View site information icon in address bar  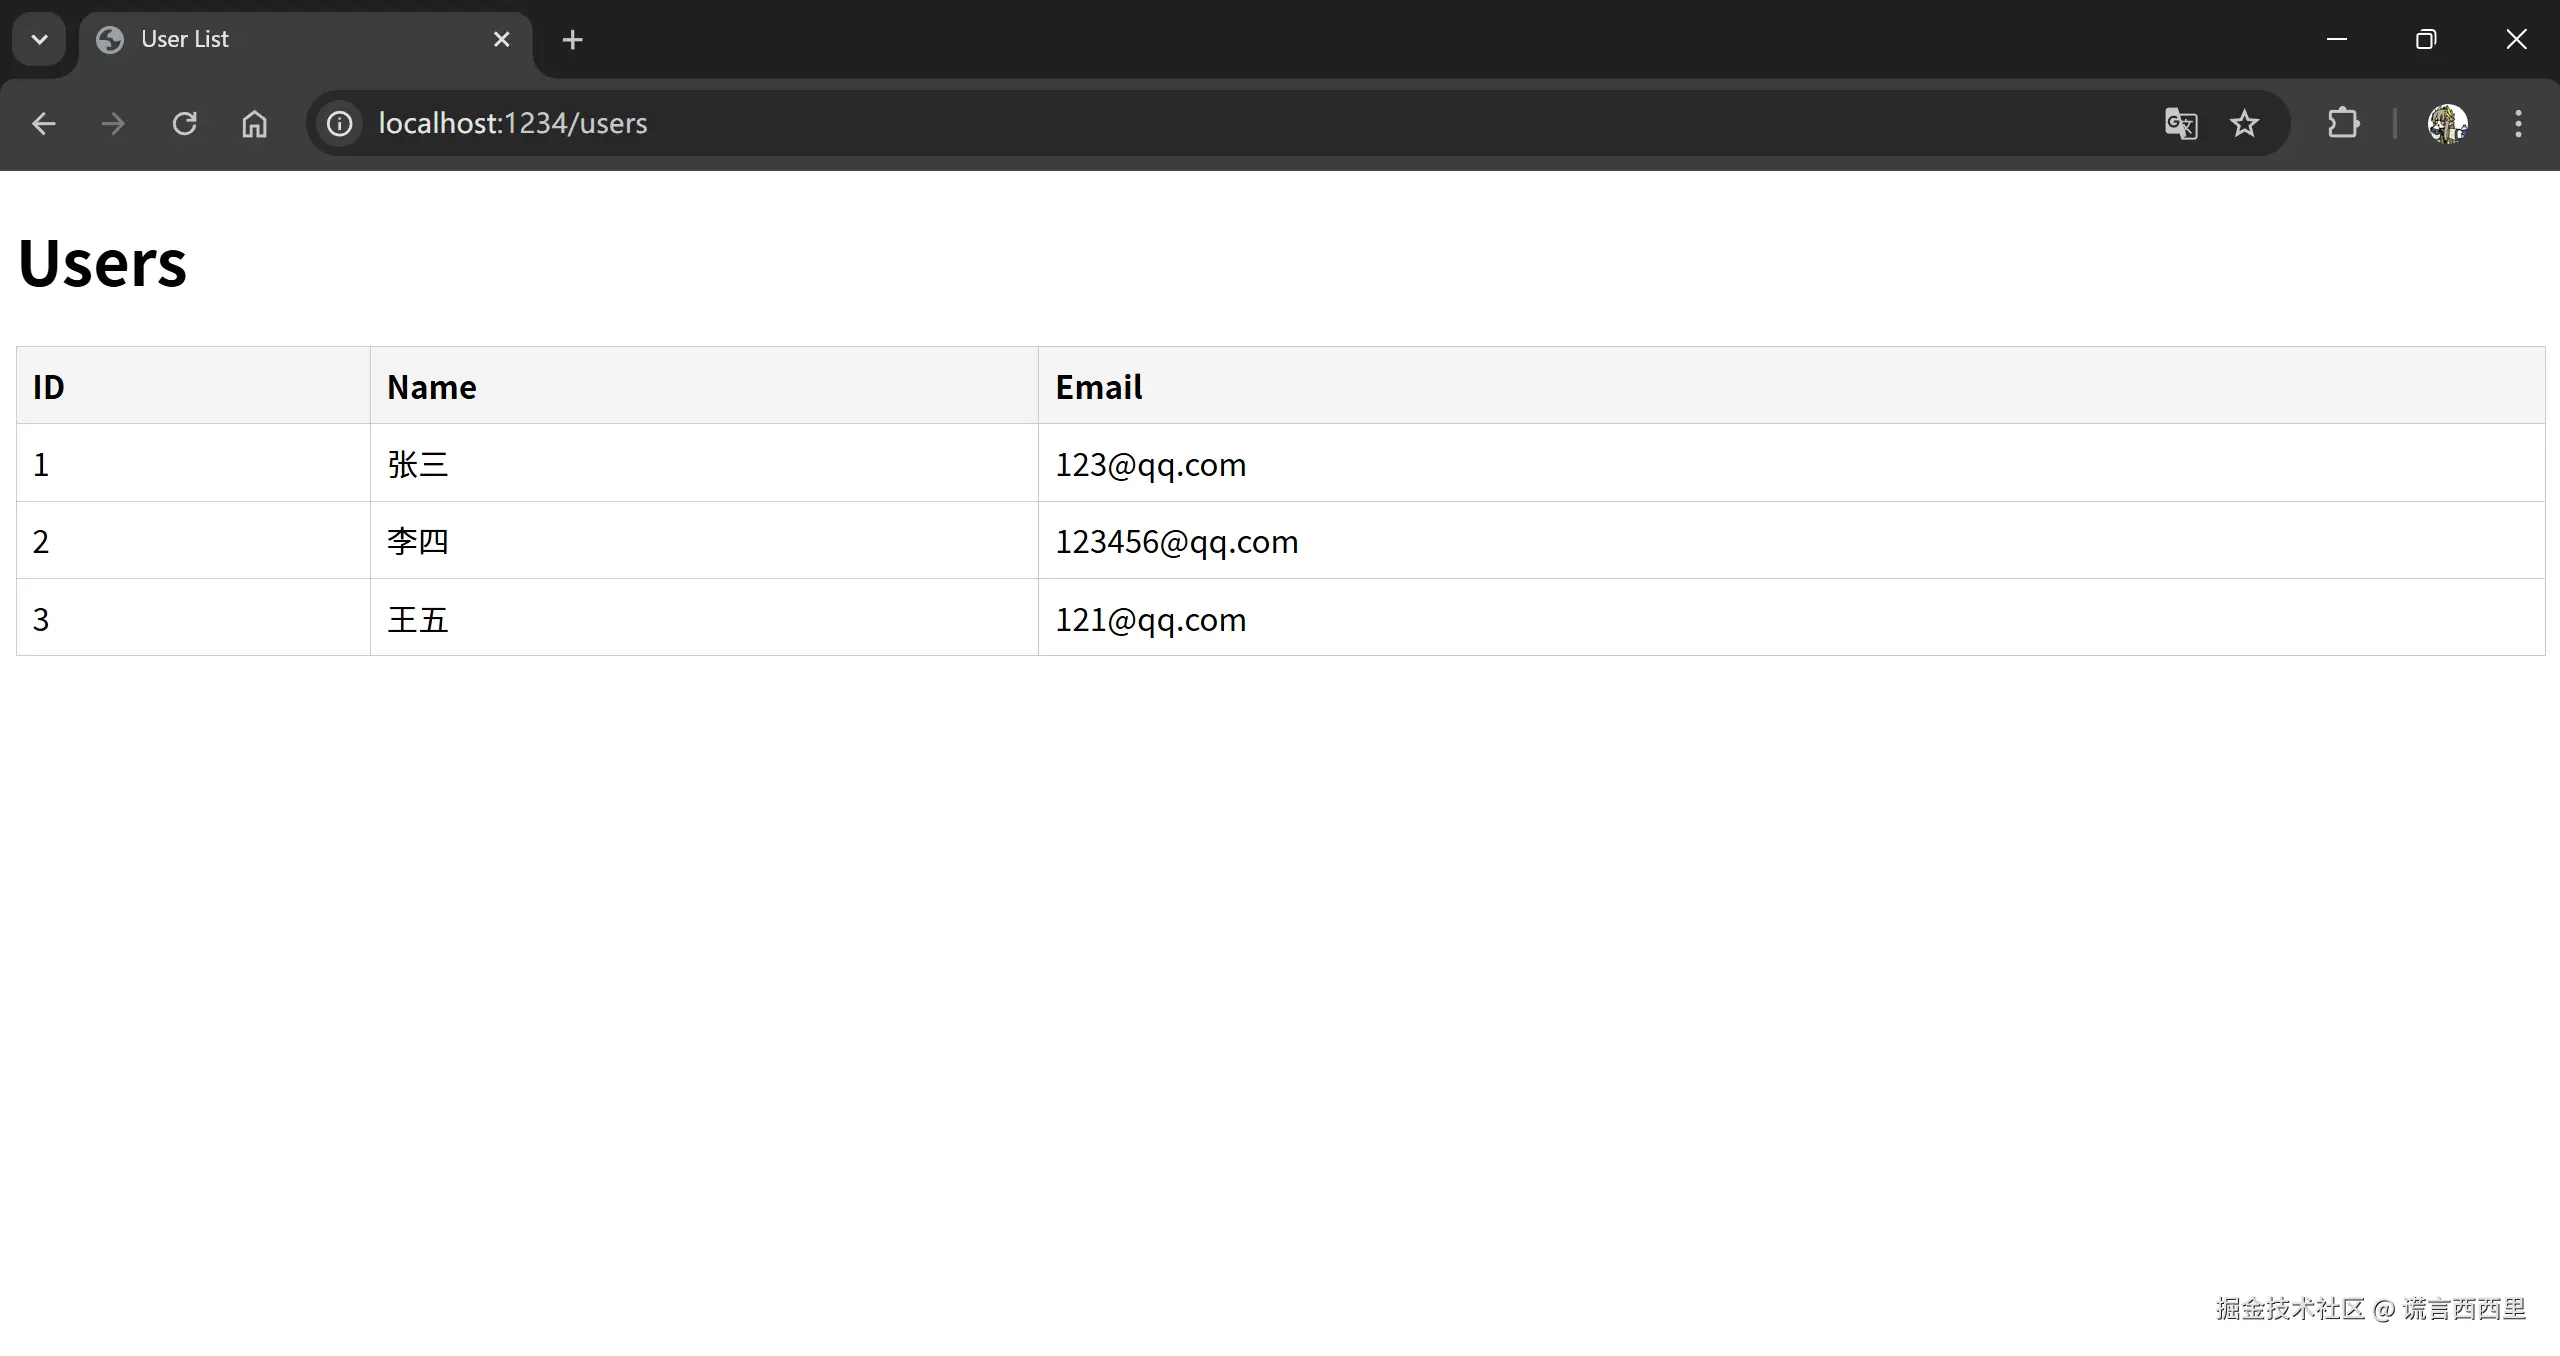(x=340, y=123)
